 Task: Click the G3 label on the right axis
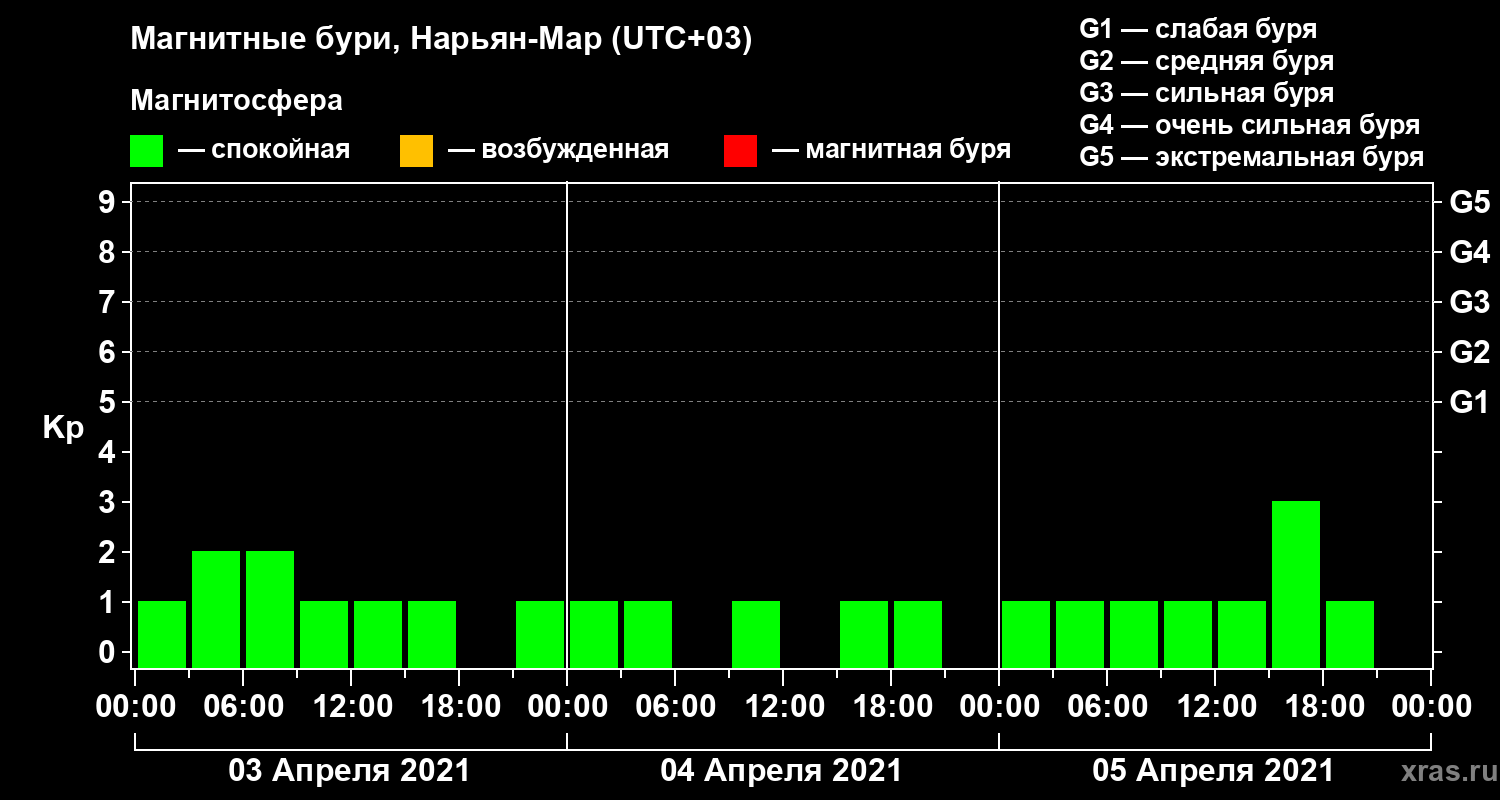[x=1470, y=303]
